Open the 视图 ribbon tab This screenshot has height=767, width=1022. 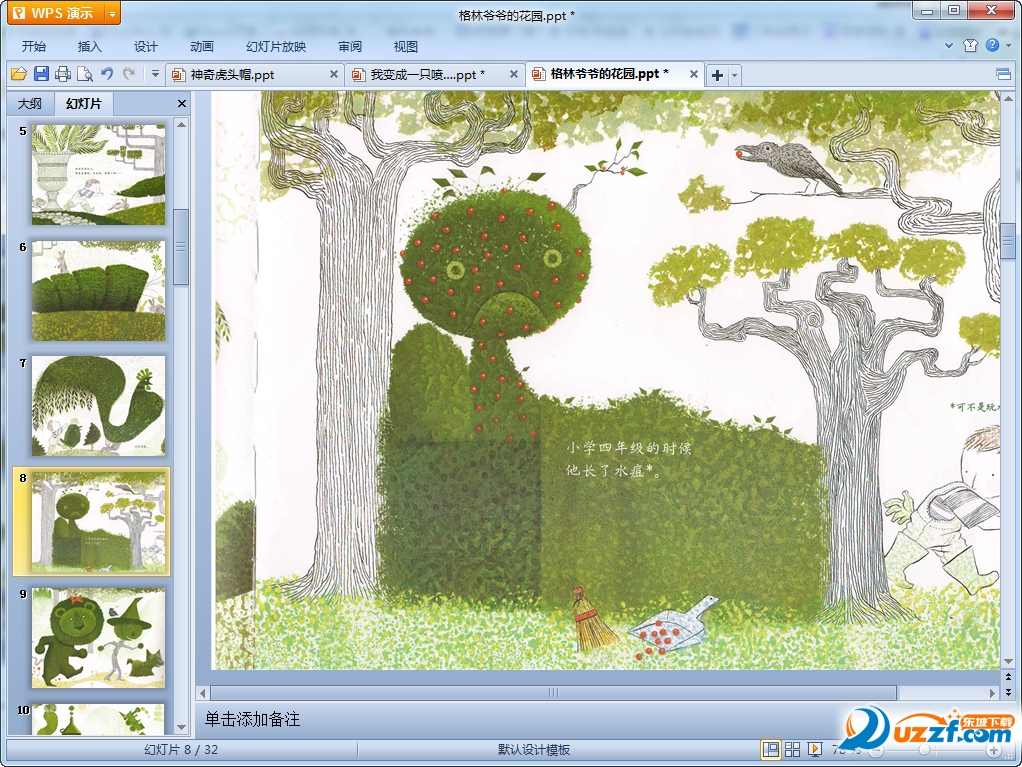click(x=405, y=46)
